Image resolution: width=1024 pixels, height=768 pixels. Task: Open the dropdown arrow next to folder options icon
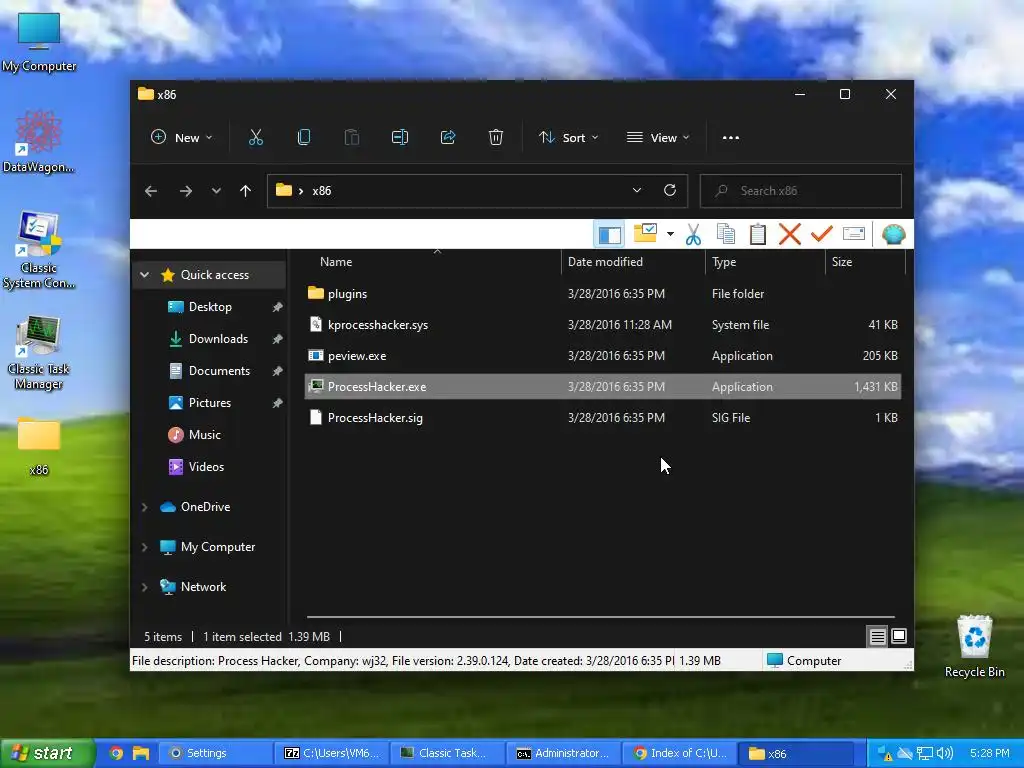pyautogui.click(x=670, y=234)
